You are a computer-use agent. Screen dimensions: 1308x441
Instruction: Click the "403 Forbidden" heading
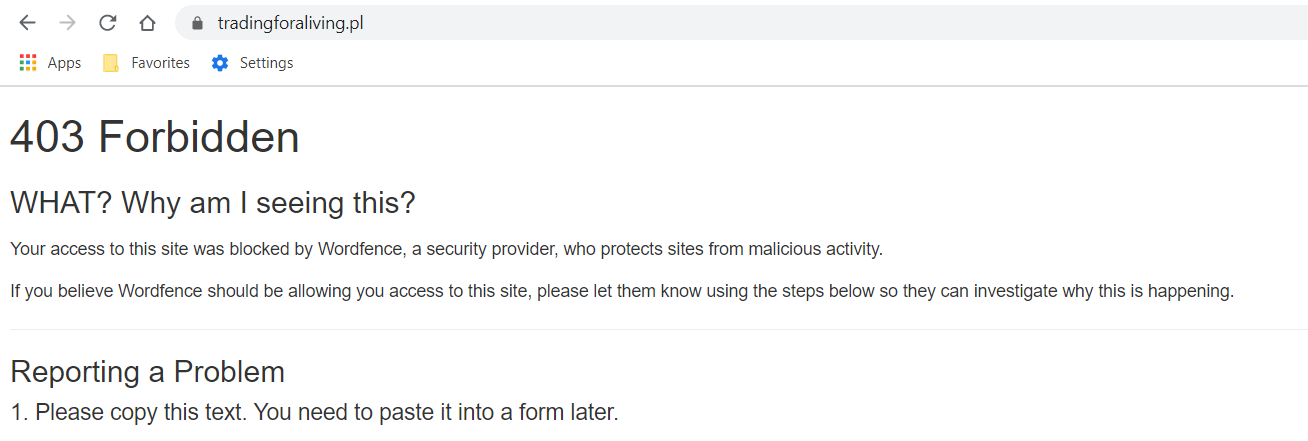[155, 137]
